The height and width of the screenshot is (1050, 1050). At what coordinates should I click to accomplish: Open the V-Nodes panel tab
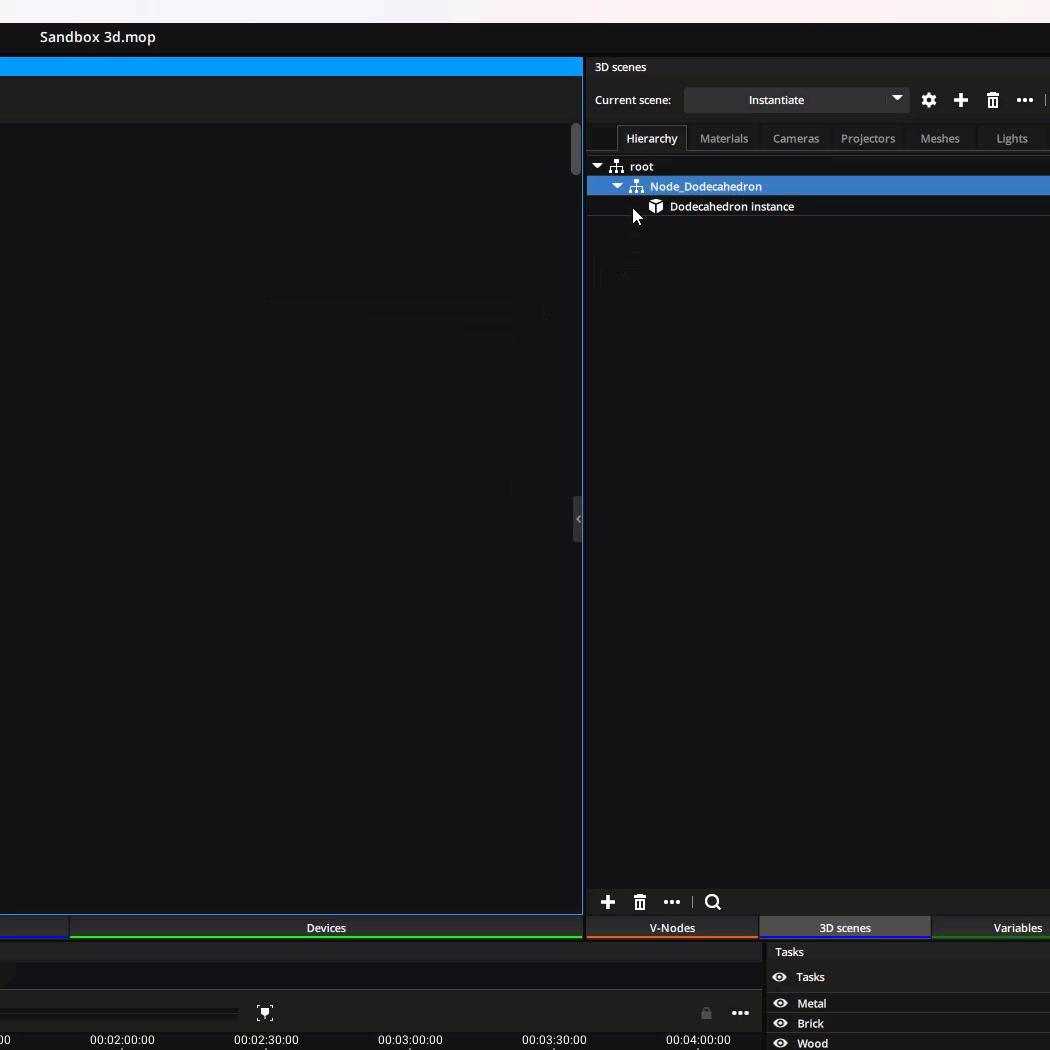point(672,928)
